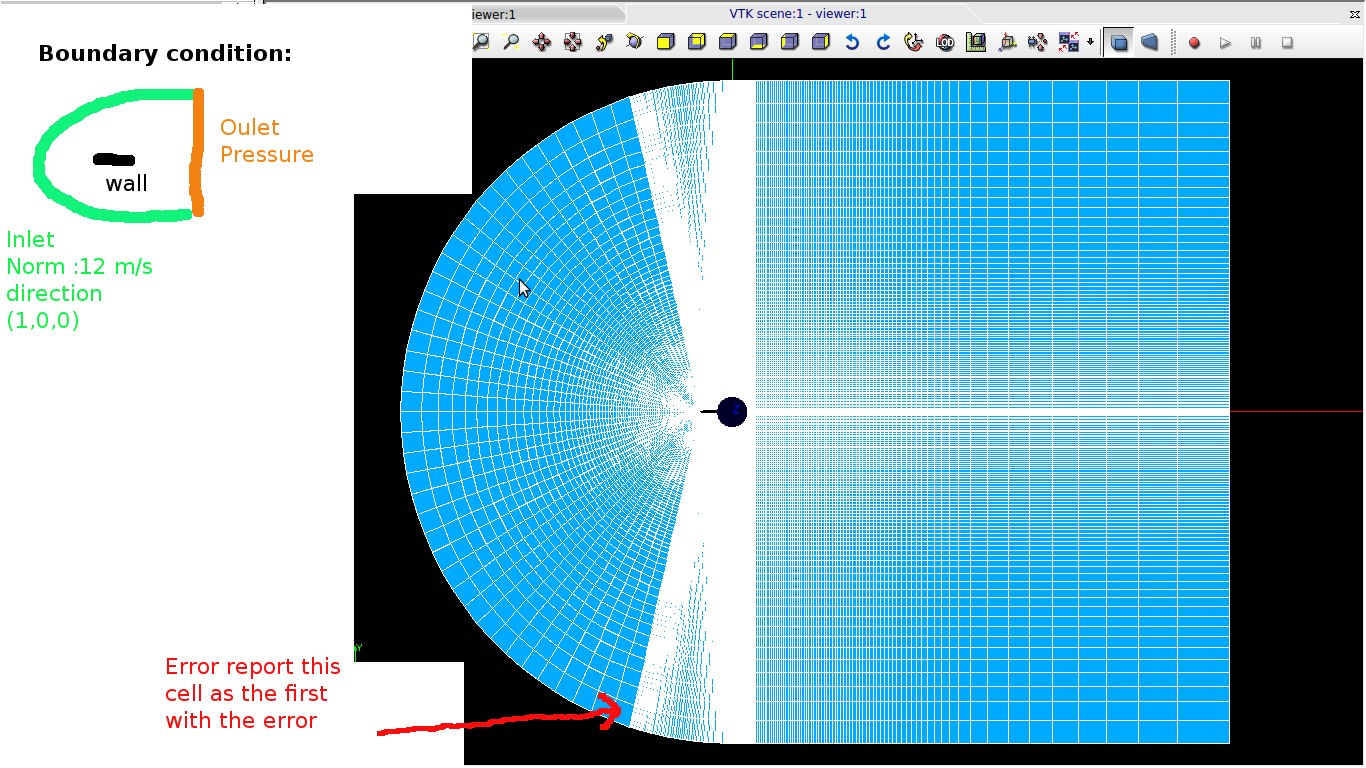Screen dimensions: 1366x768
Task: Rotate view clockwise
Action: tap(883, 42)
